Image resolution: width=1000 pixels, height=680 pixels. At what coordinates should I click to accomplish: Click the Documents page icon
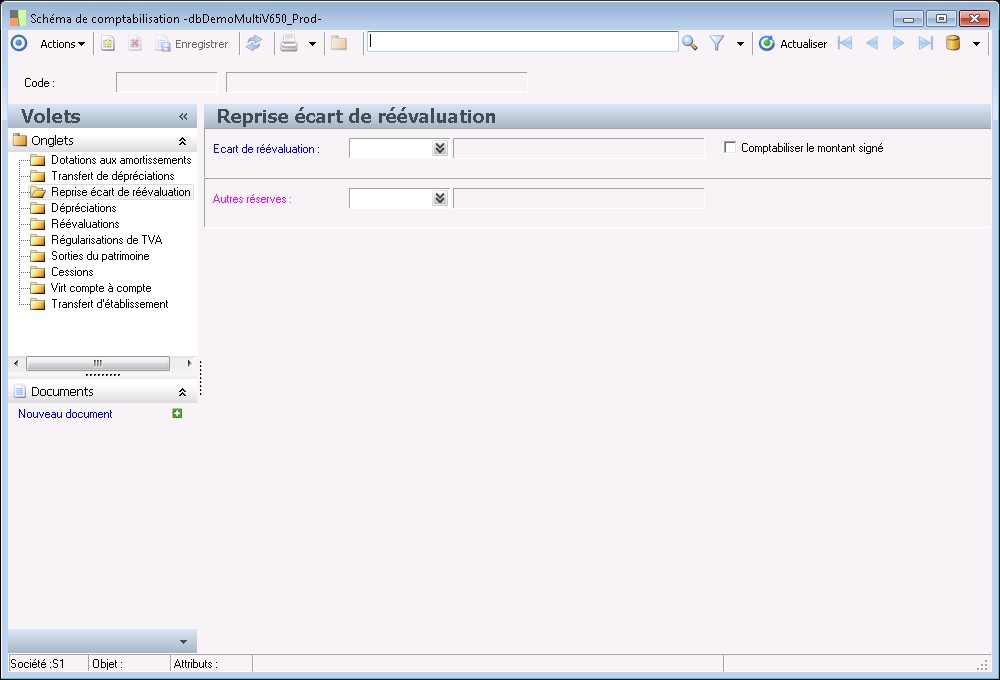(x=20, y=392)
